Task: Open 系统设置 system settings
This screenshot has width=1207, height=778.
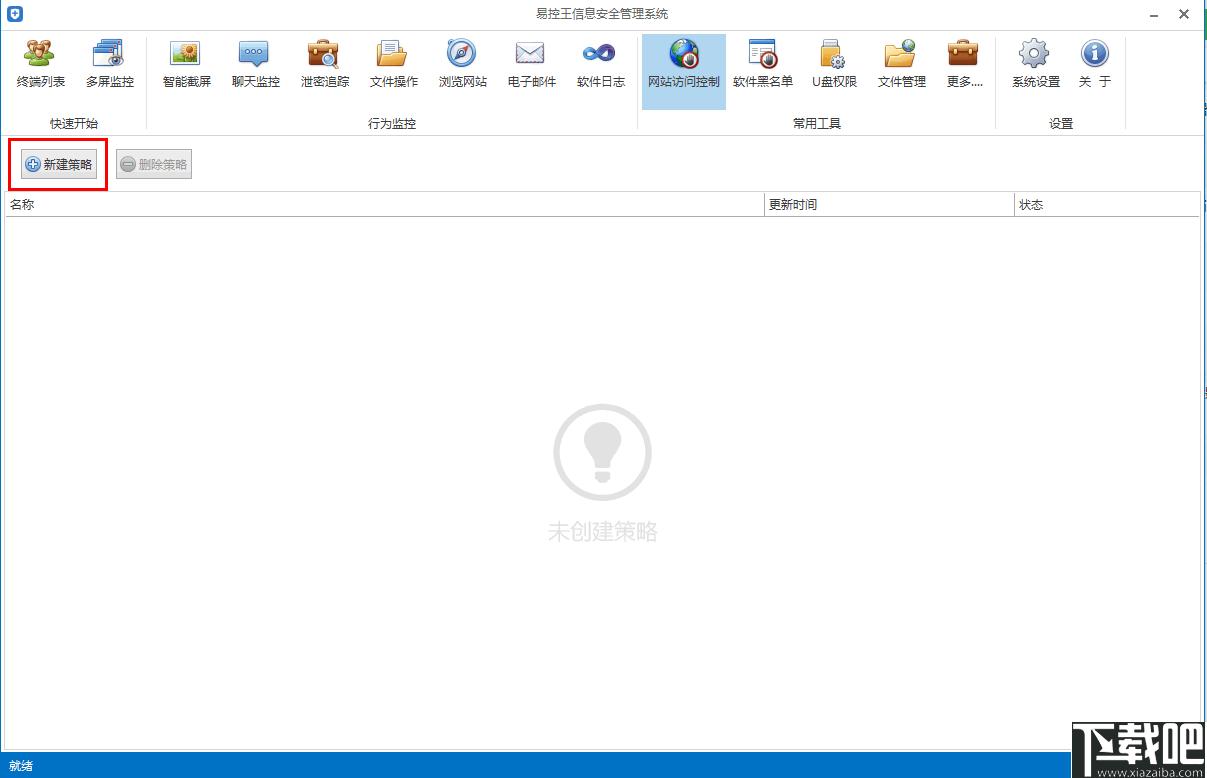Action: tap(1035, 65)
